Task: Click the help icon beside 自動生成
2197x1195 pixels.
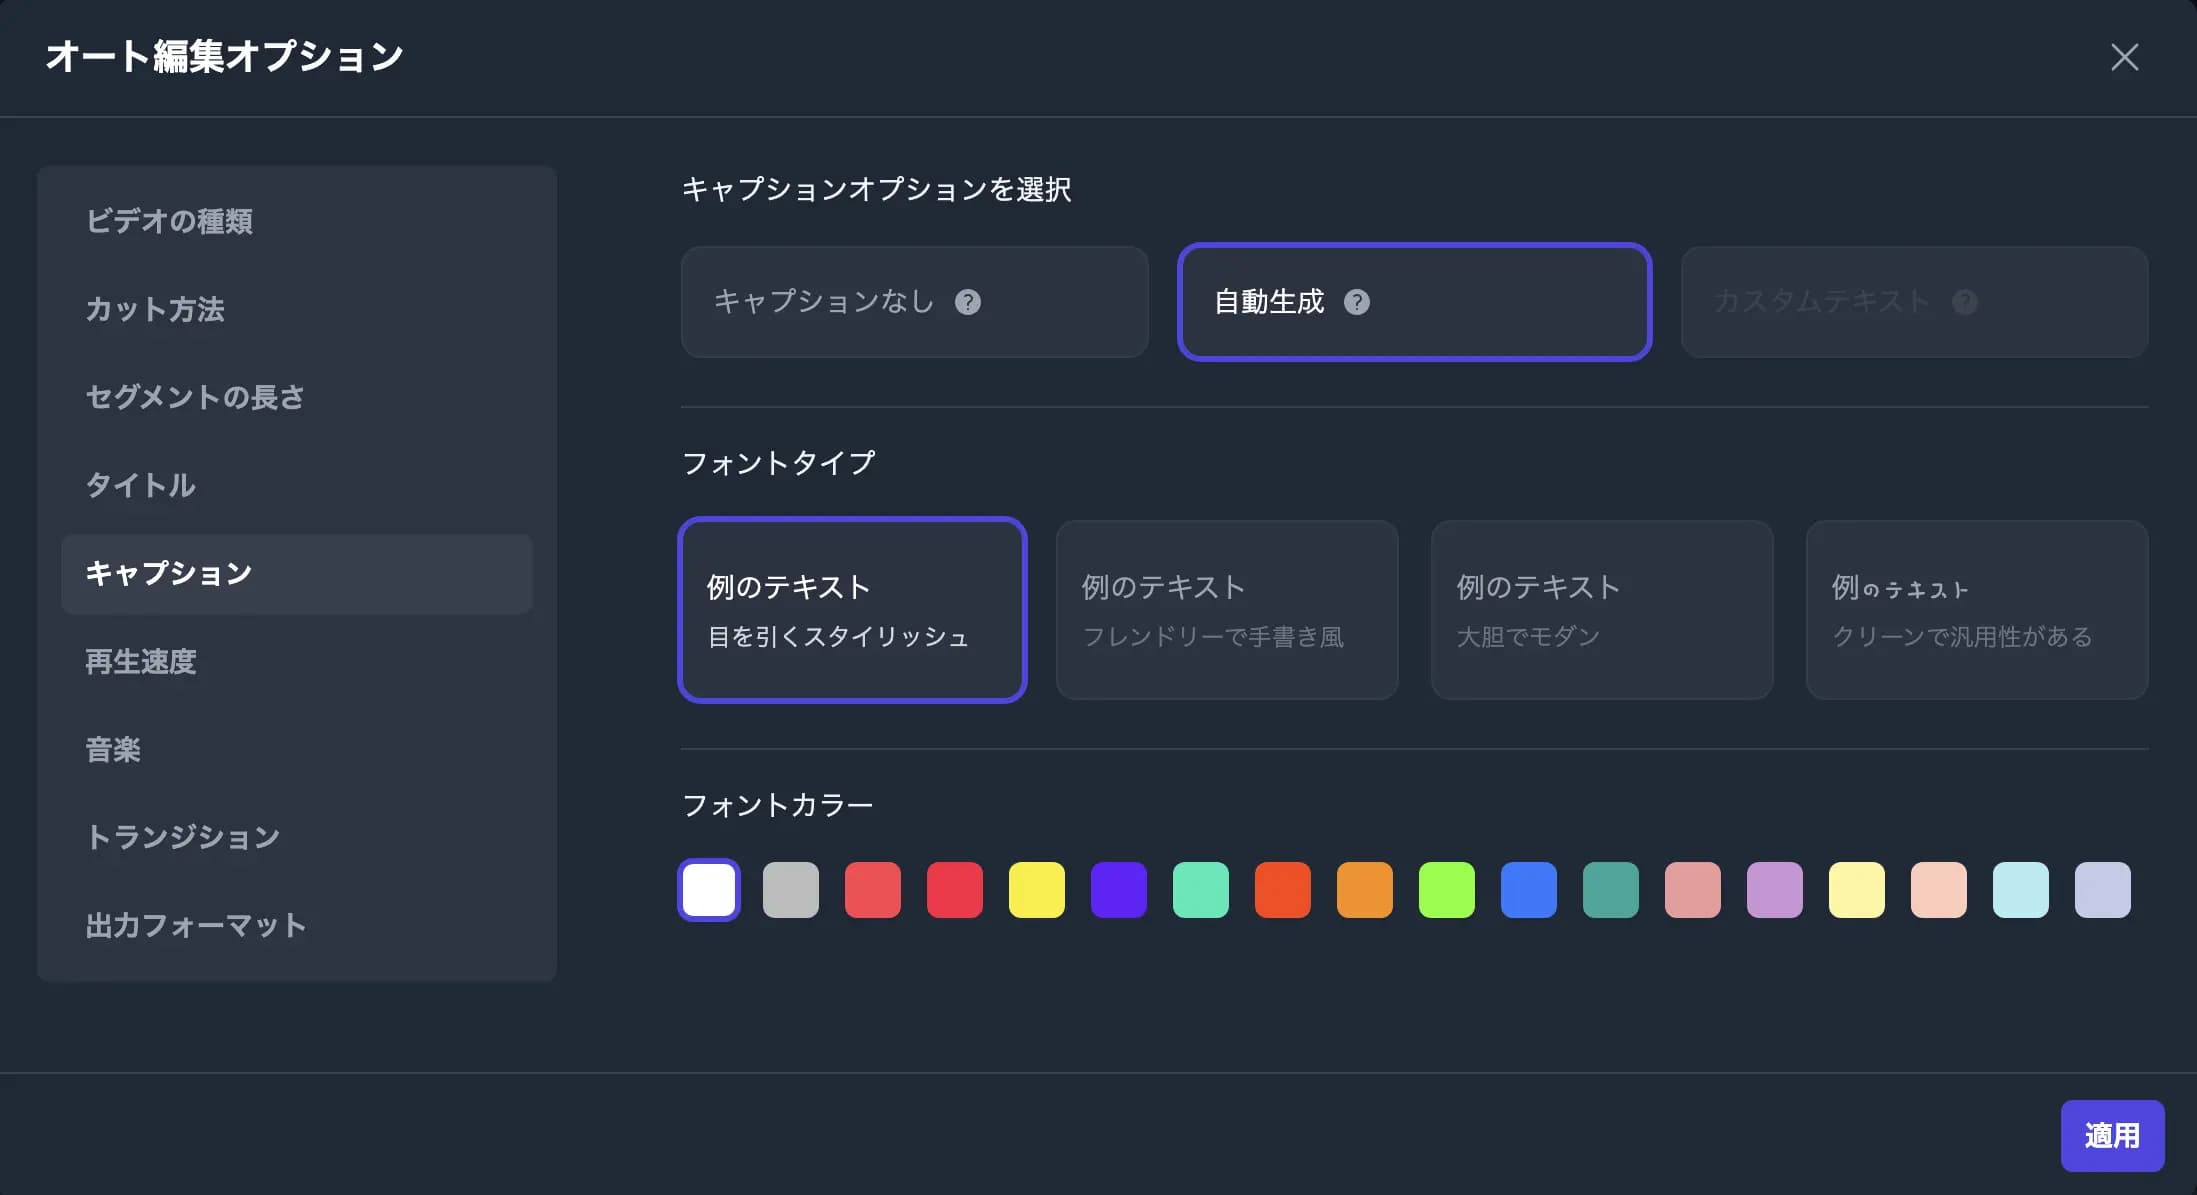Action: 1358,301
